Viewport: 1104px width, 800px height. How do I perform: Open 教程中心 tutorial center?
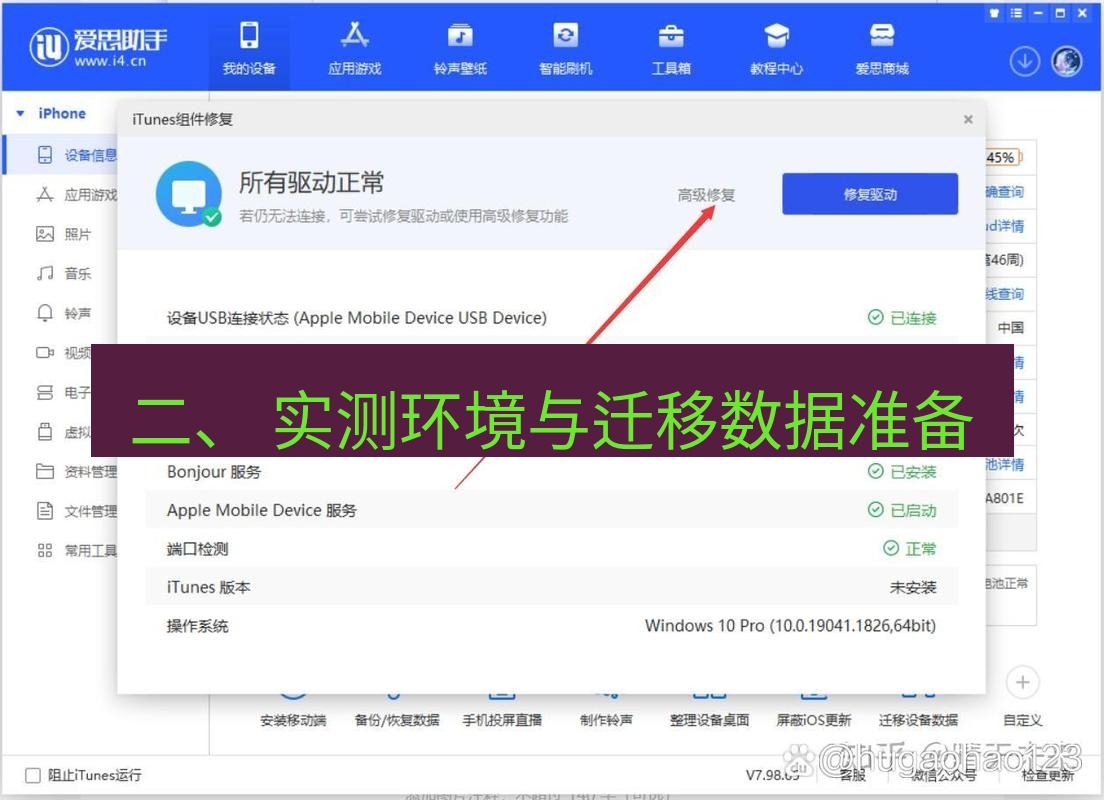(776, 48)
